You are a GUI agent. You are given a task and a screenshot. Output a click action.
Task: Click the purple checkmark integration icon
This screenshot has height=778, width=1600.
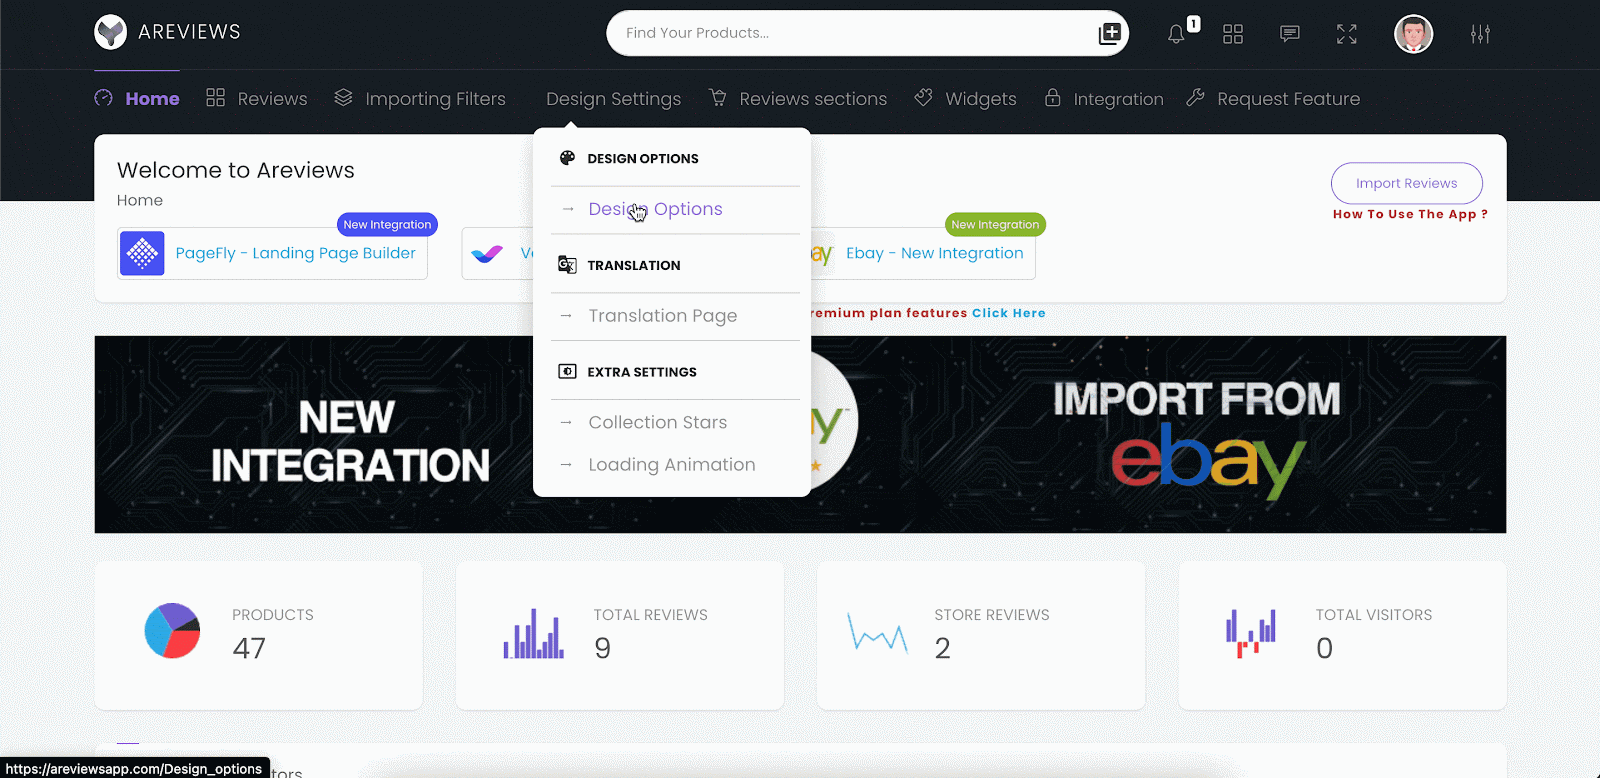pyautogui.click(x=487, y=254)
